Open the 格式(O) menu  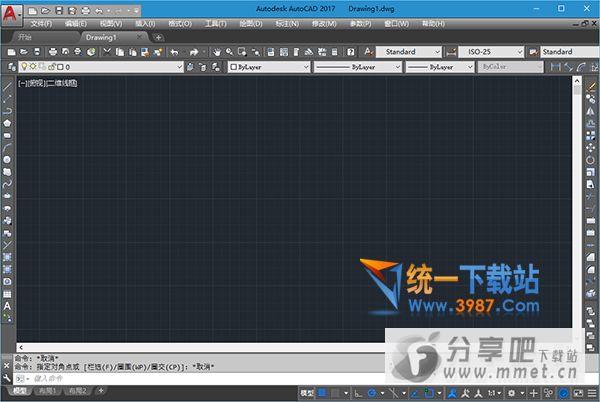[180, 24]
